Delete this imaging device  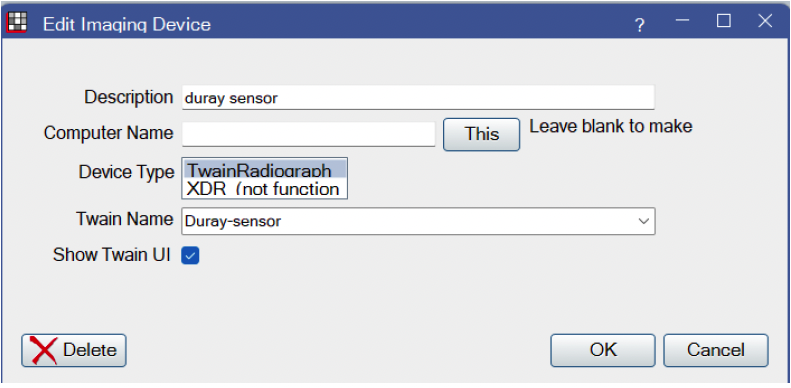click(x=74, y=350)
